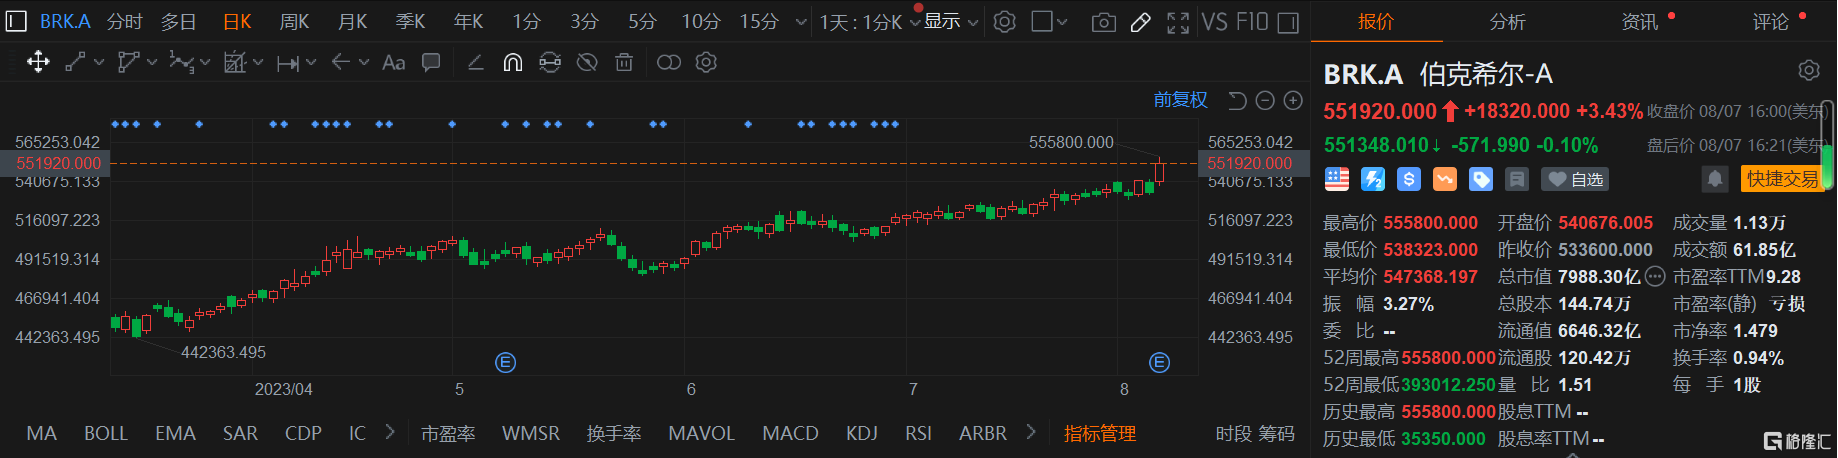Expand polygon tool options arrow

(152, 63)
